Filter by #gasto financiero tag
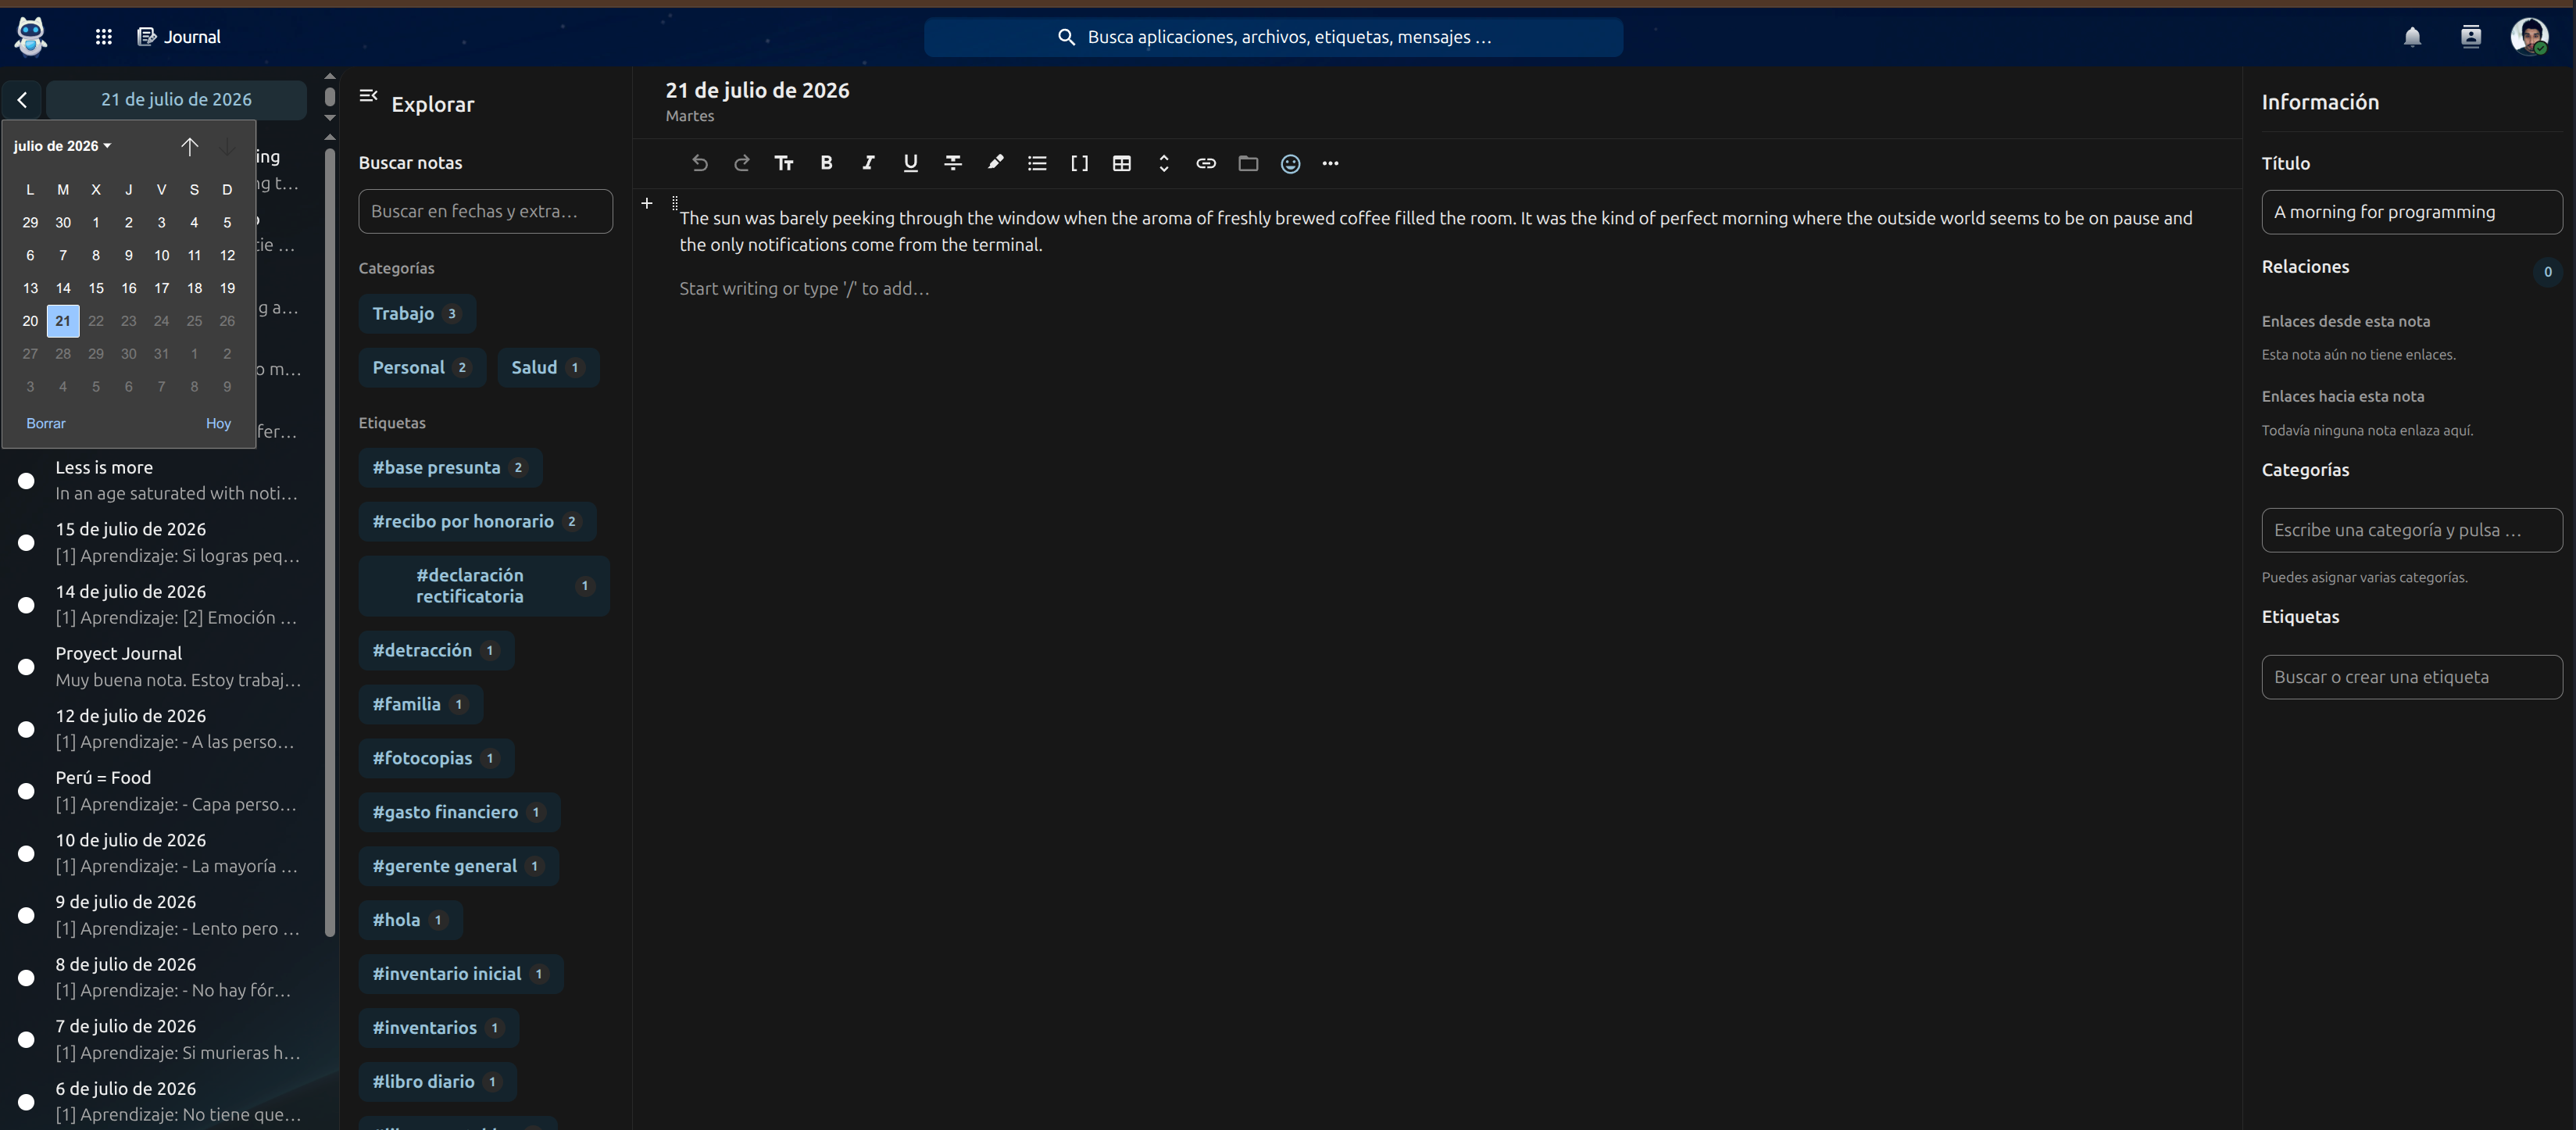Image resolution: width=2576 pixels, height=1130 pixels. click(x=459, y=812)
